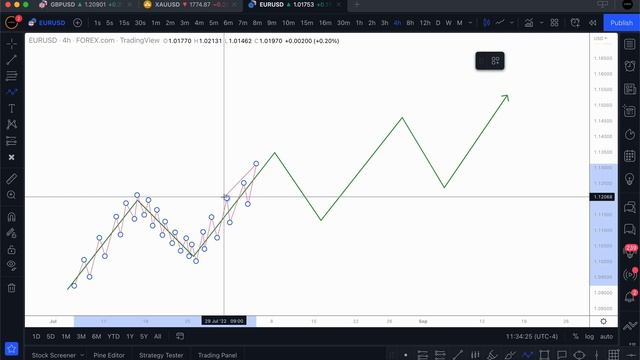Viewport: 640px width, 360px height.
Task: Open chart settings gear icon
Action: [603, 322]
